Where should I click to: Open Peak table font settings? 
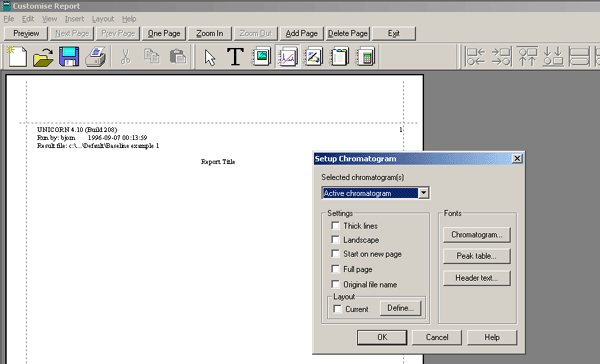point(476,256)
